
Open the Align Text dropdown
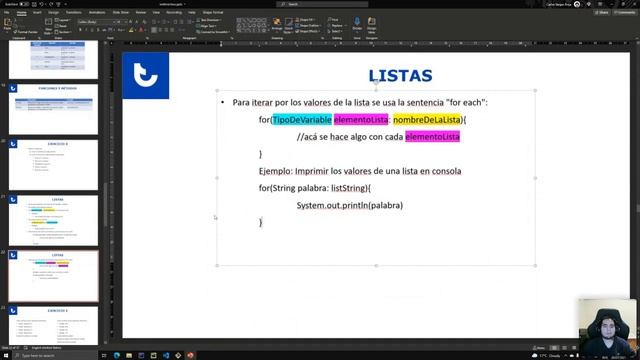[207, 26]
